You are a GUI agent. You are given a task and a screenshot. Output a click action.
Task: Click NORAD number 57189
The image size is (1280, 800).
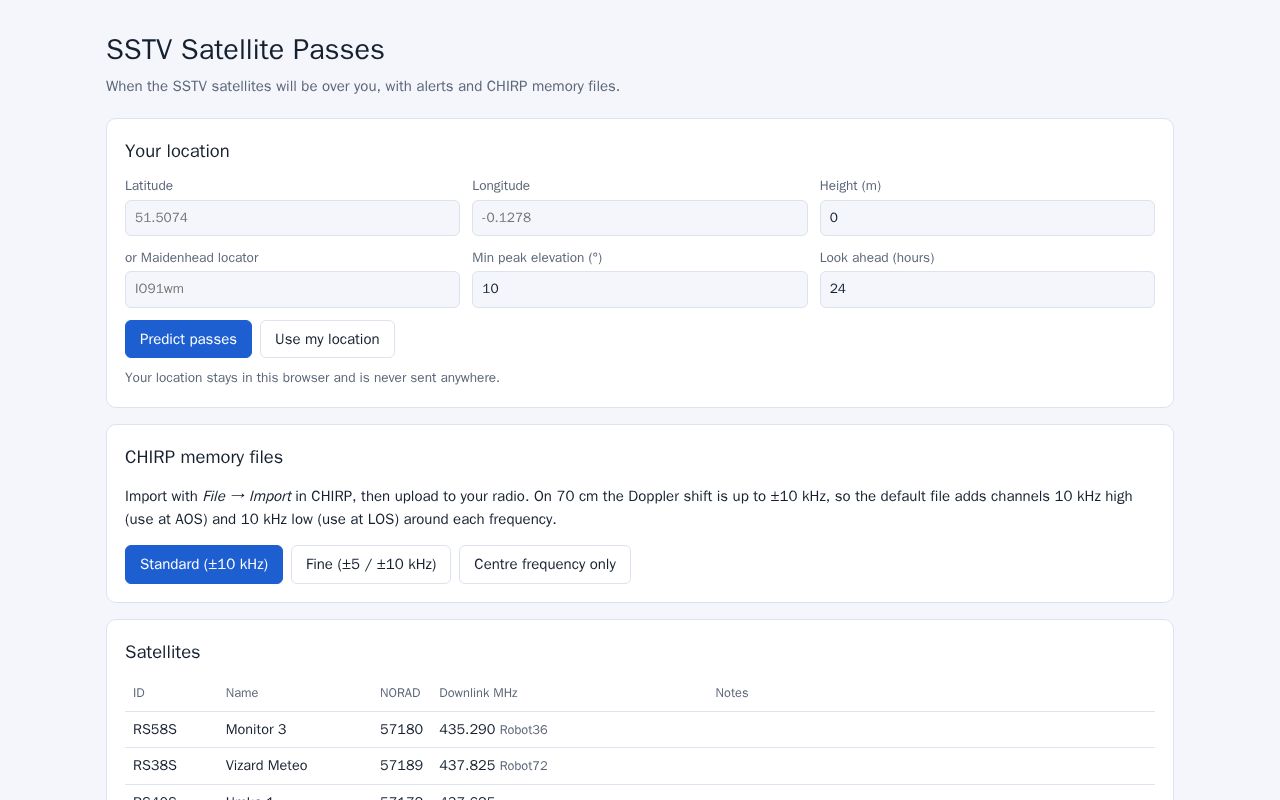(401, 766)
